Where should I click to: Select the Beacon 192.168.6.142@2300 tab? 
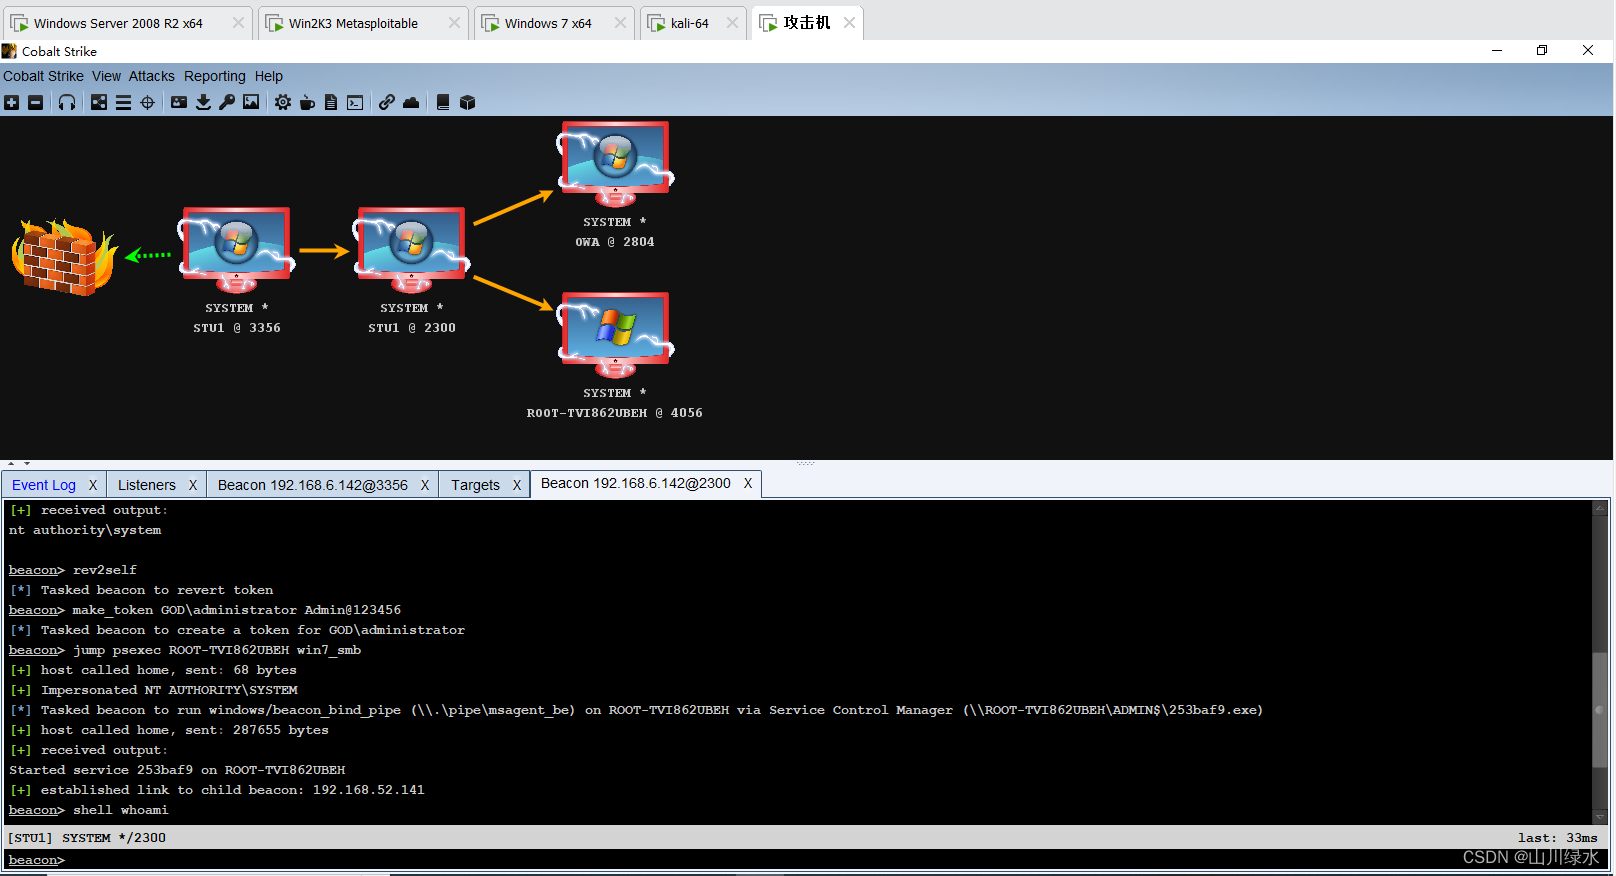coord(635,483)
